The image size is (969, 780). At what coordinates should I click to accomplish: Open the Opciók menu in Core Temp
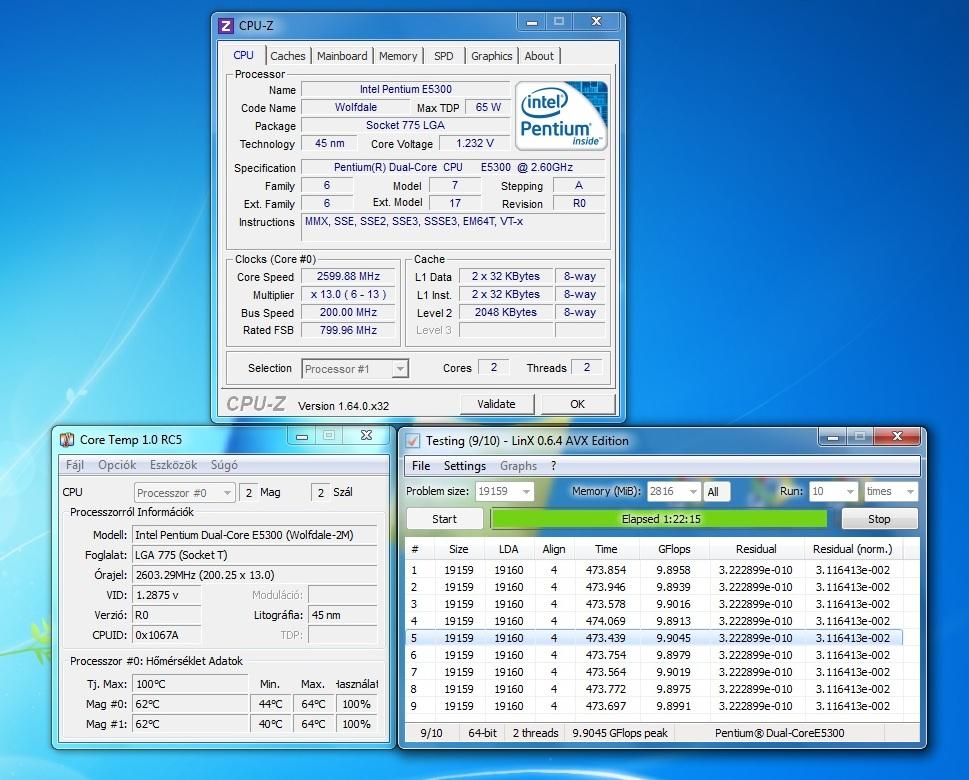(117, 465)
